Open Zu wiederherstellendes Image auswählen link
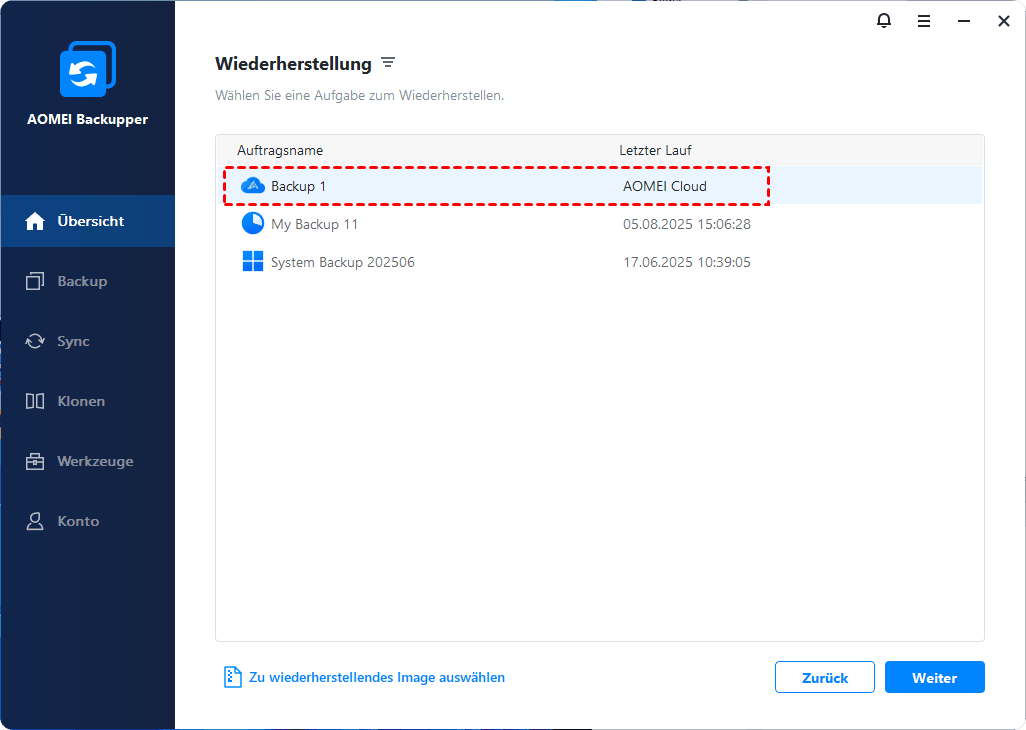Image resolution: width=1026 pixels, height=730 pixels. (x=377, y=678)
